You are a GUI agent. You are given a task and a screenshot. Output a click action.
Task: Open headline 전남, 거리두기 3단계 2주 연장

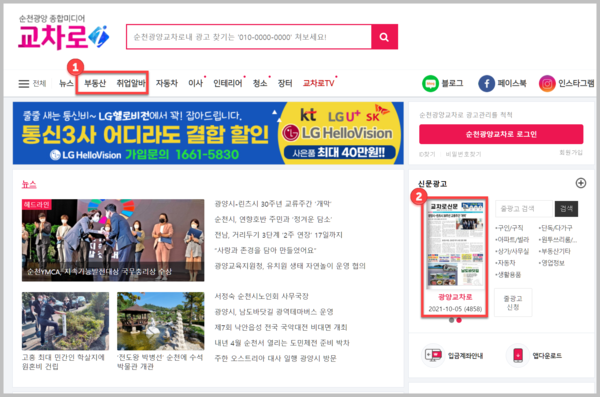point(278,235)
